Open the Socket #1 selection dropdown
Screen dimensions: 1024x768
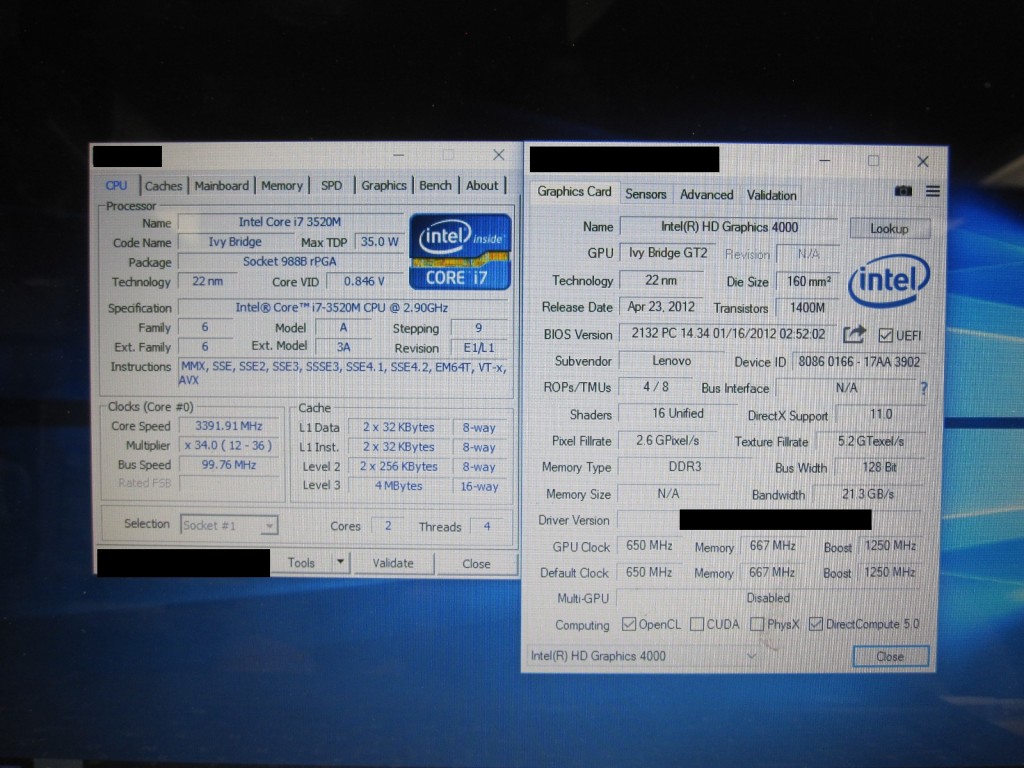click(x=229, y=525)
